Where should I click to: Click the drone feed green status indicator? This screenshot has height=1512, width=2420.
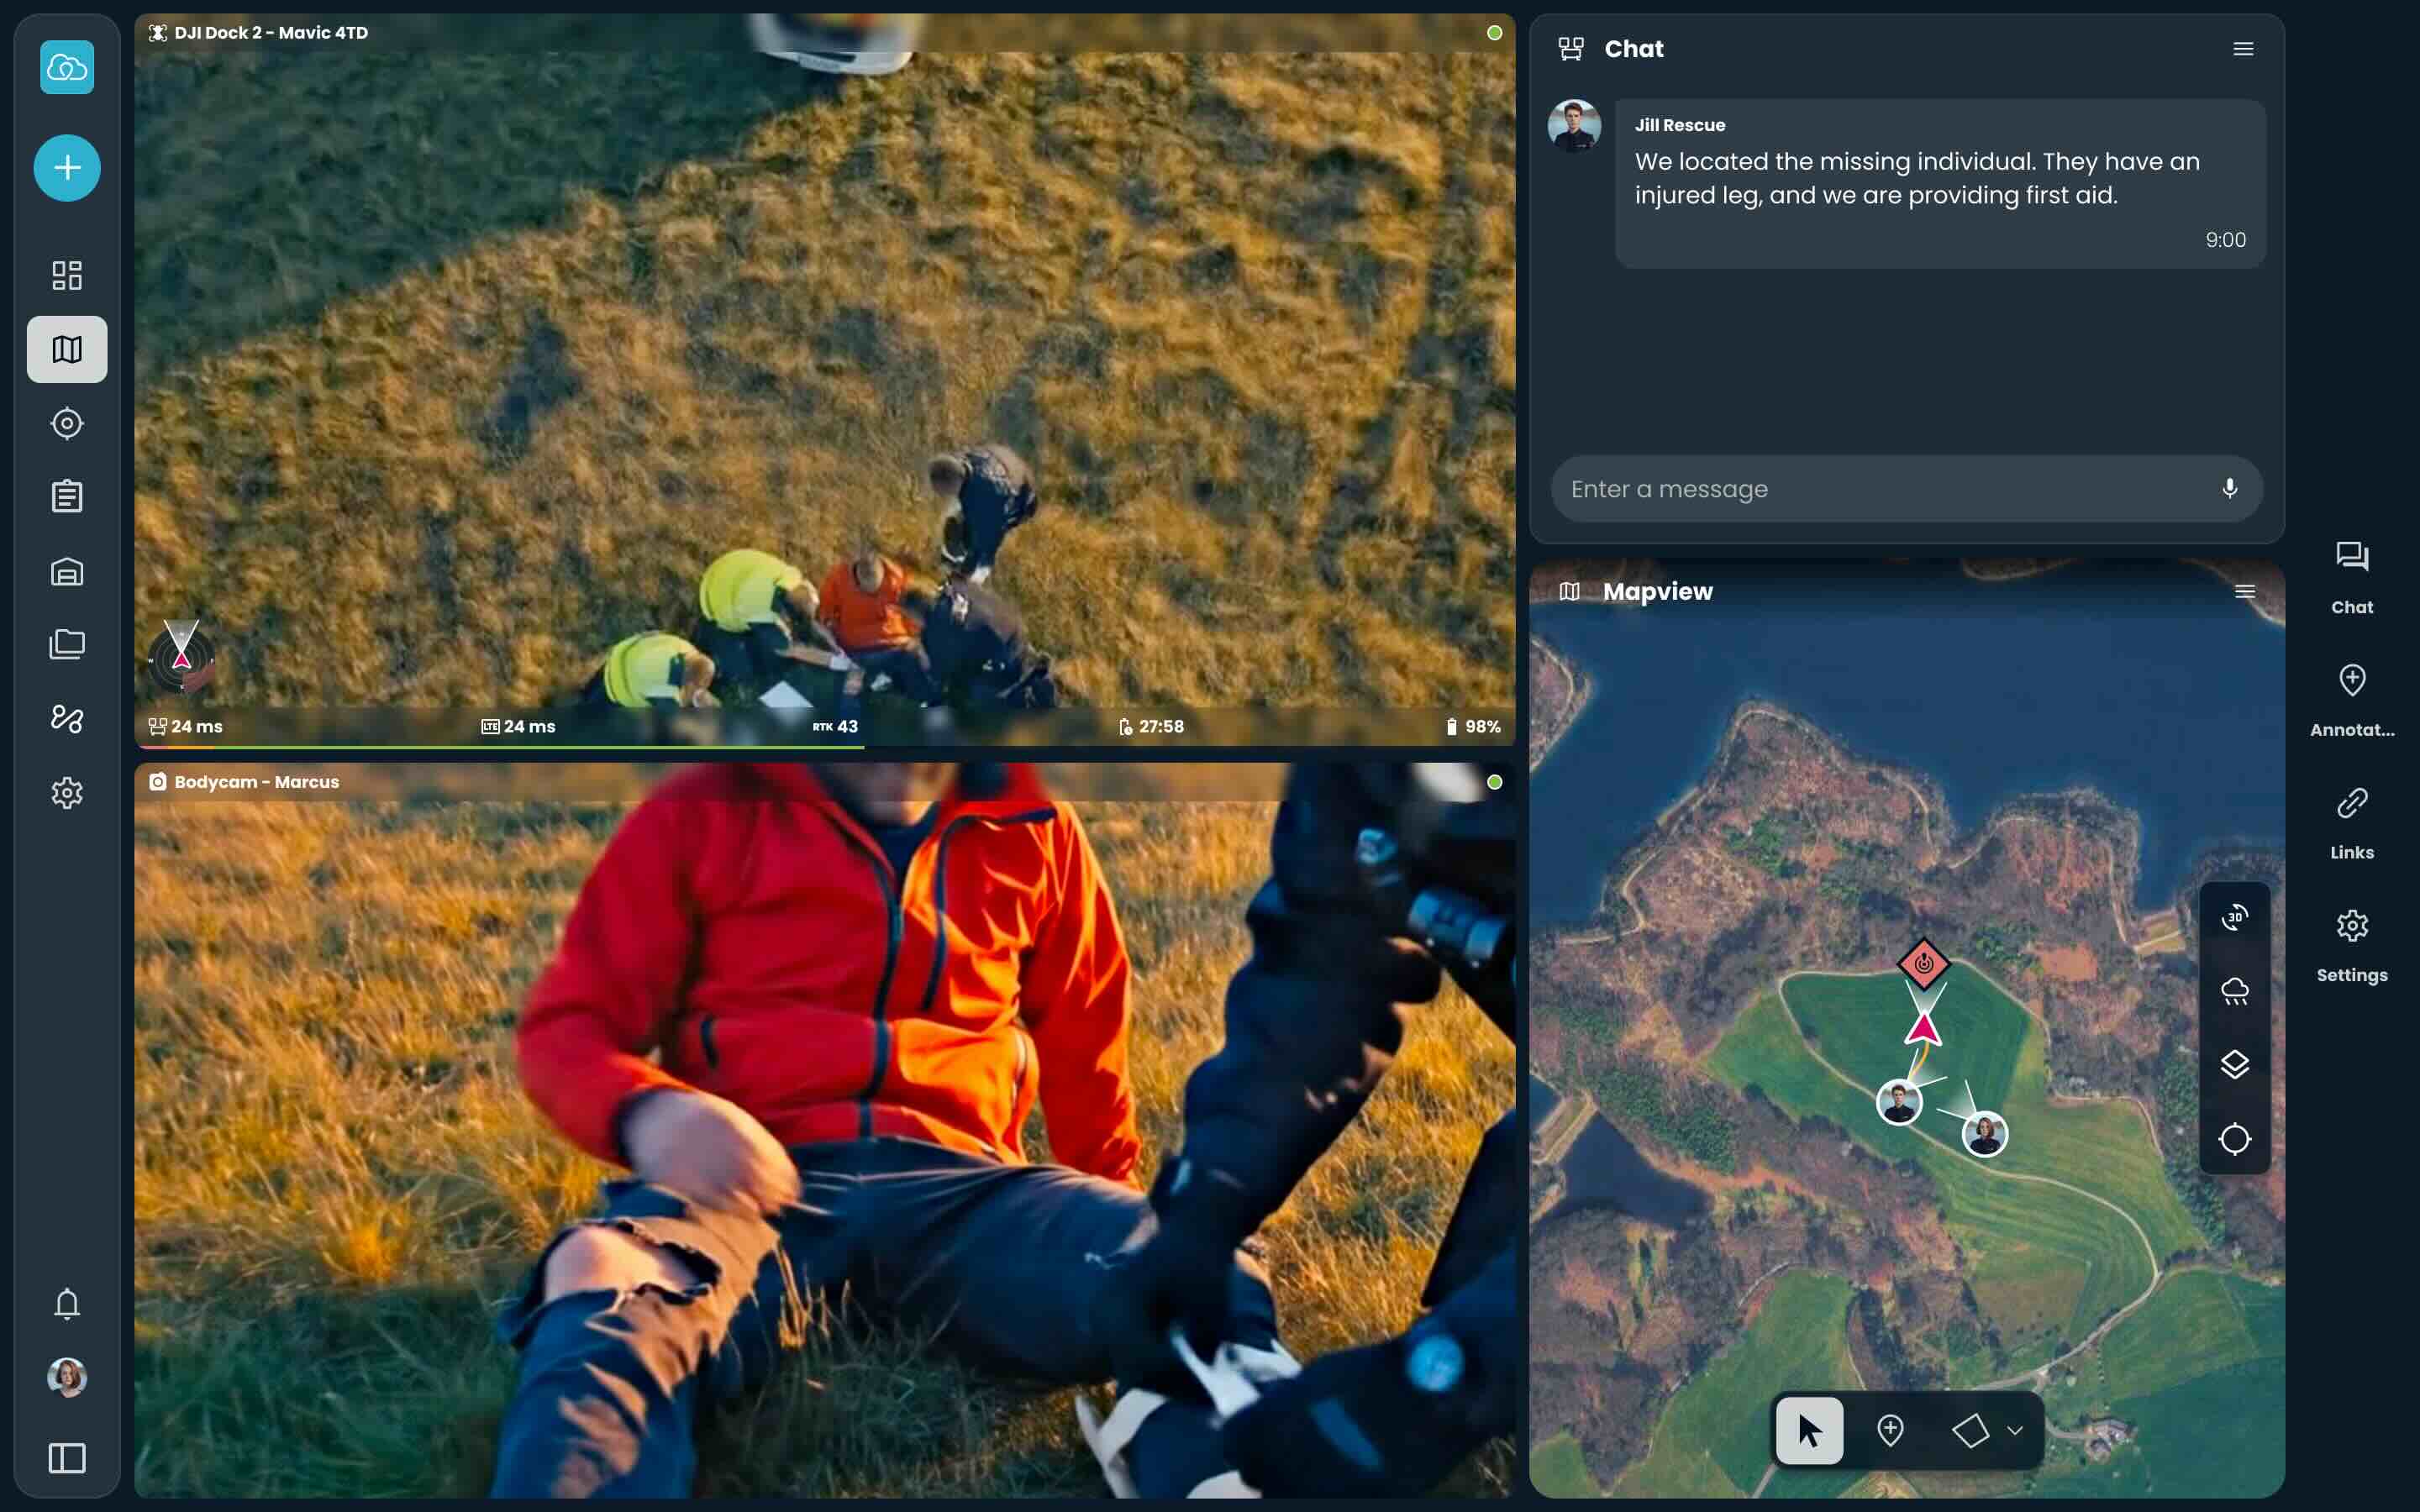click(1494, 33)
